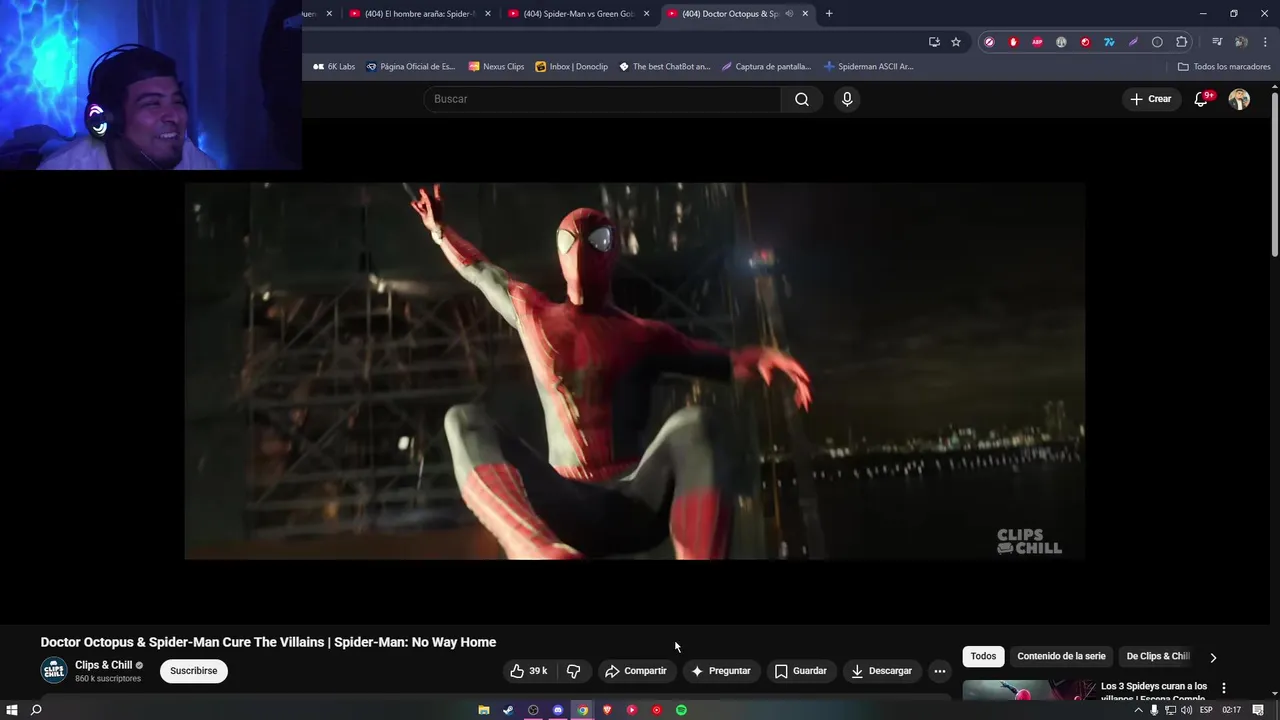This screenshot has height=720, width=1280.
Task: Open a new browser tab with plus
Action: (829, 14)
